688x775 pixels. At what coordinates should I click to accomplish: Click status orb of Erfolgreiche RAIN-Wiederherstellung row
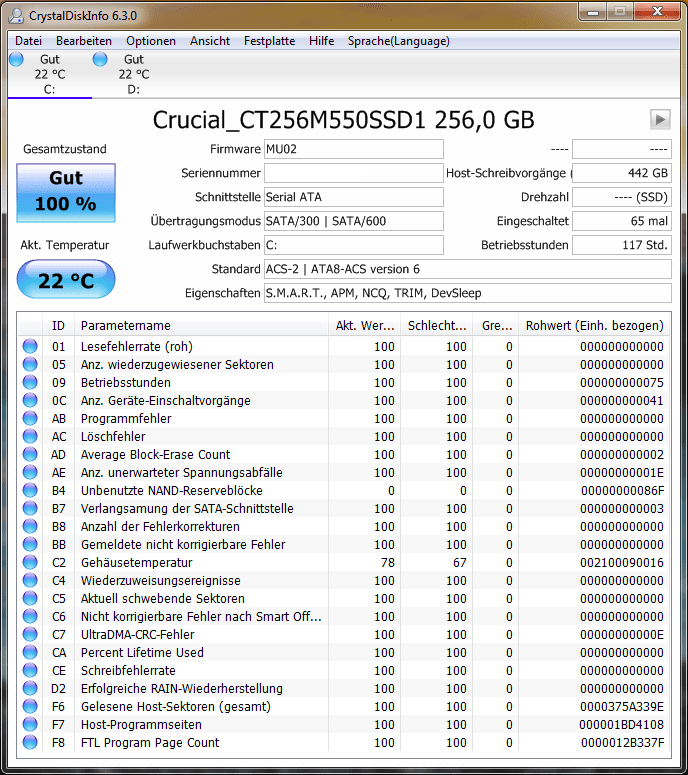30,689
